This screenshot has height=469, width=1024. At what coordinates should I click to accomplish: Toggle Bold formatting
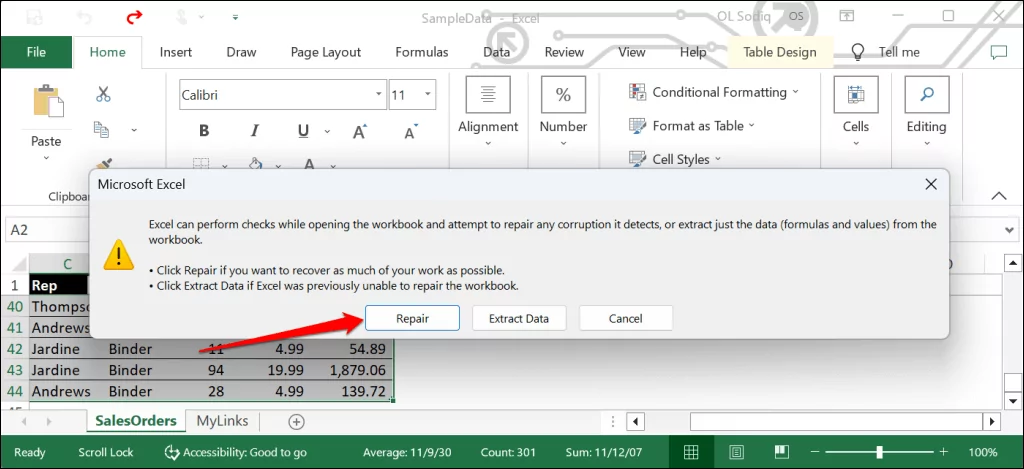tap(204, 131)
